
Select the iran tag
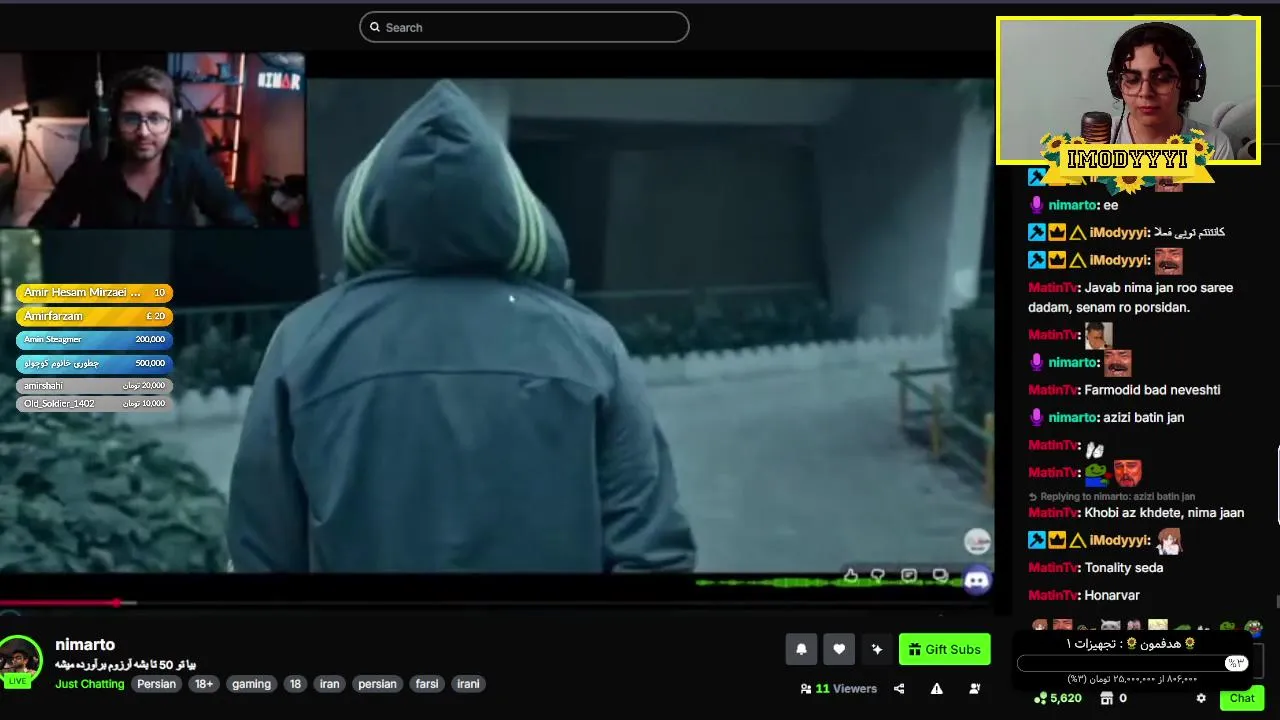(329, 684)
